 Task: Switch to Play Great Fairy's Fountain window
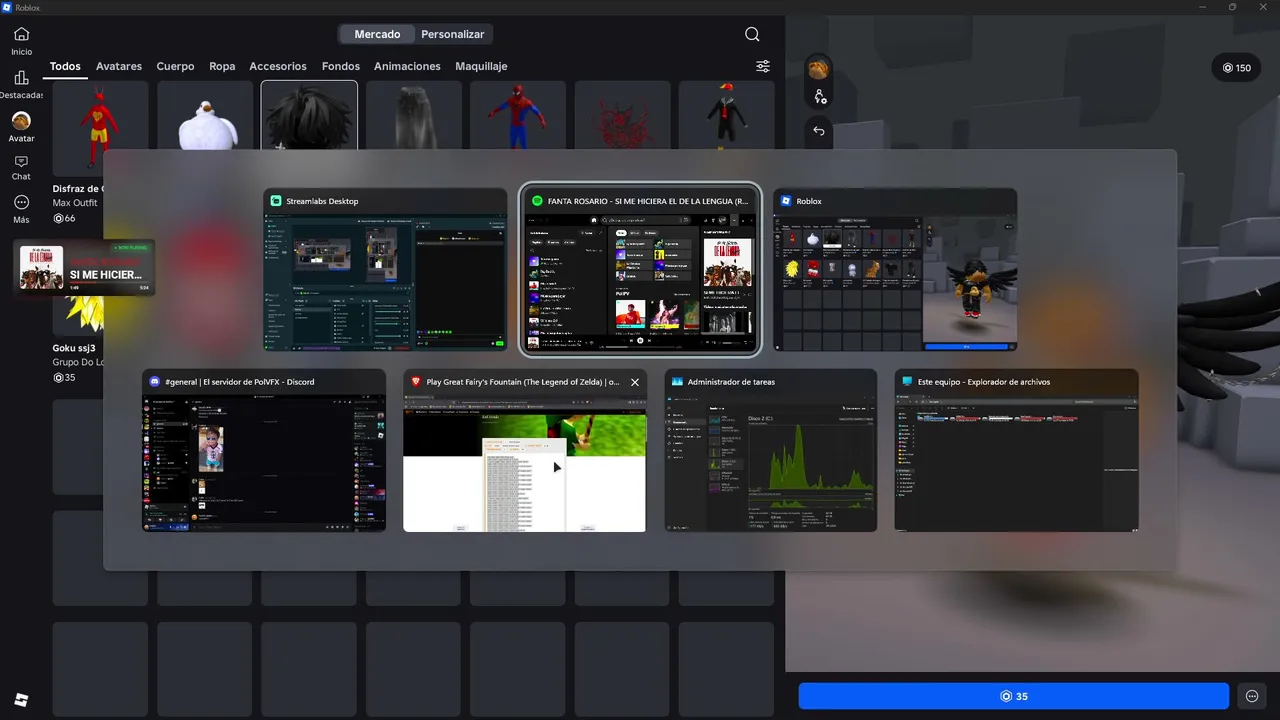(524, 450)
